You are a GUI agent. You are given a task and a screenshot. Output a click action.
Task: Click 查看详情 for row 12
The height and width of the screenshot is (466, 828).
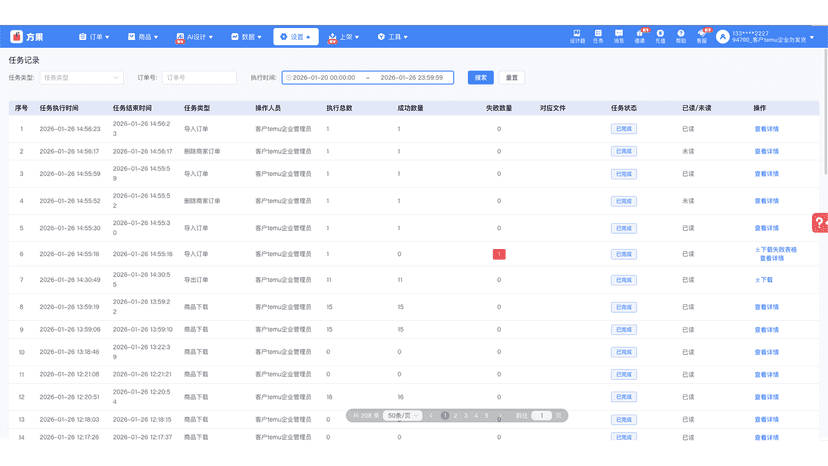coord(766,397)
